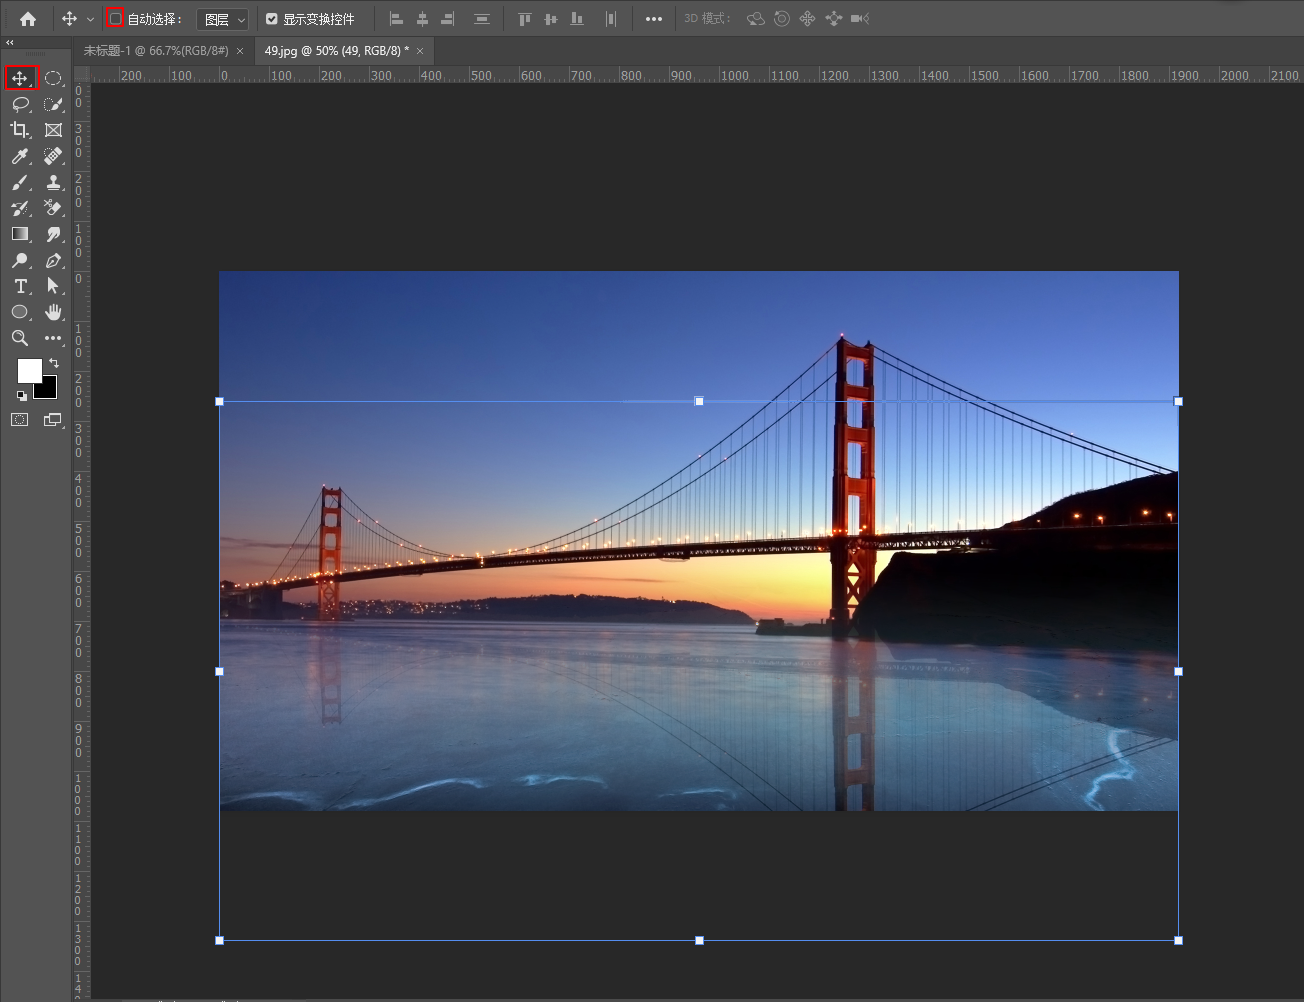Uncheck the 显示变换控件 checkbox
The image size is (1304, 1002).
click(x=272, y=19)
